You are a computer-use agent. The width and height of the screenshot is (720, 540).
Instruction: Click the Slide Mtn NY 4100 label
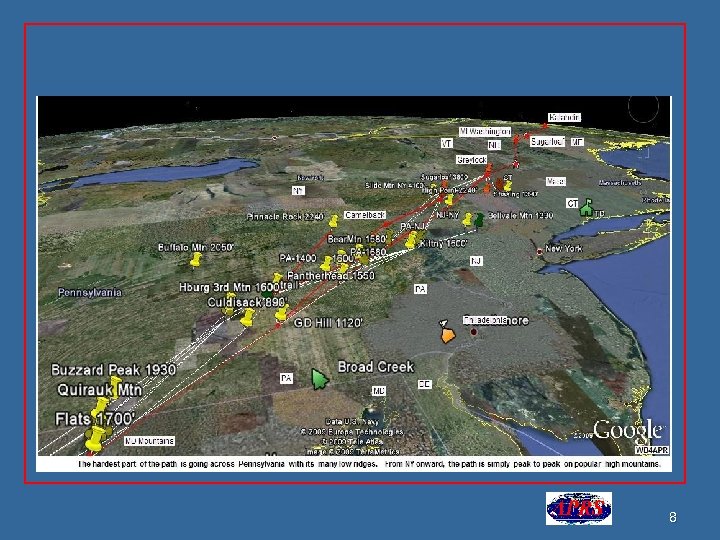(x=394, y=186)
